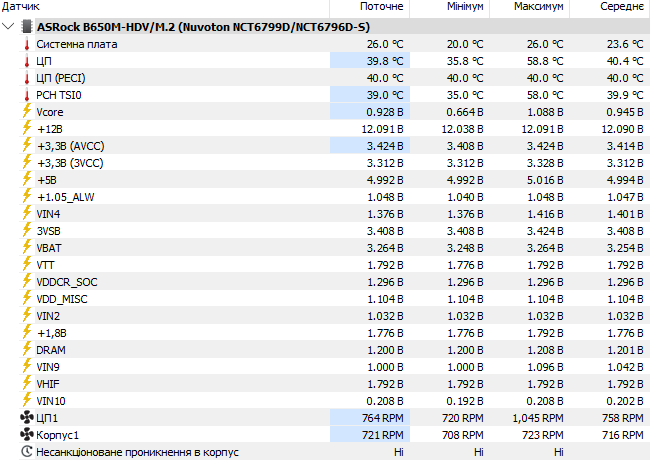Select the VDD_MISC row label
Screen dimensions: 655x465
[62, 300]
